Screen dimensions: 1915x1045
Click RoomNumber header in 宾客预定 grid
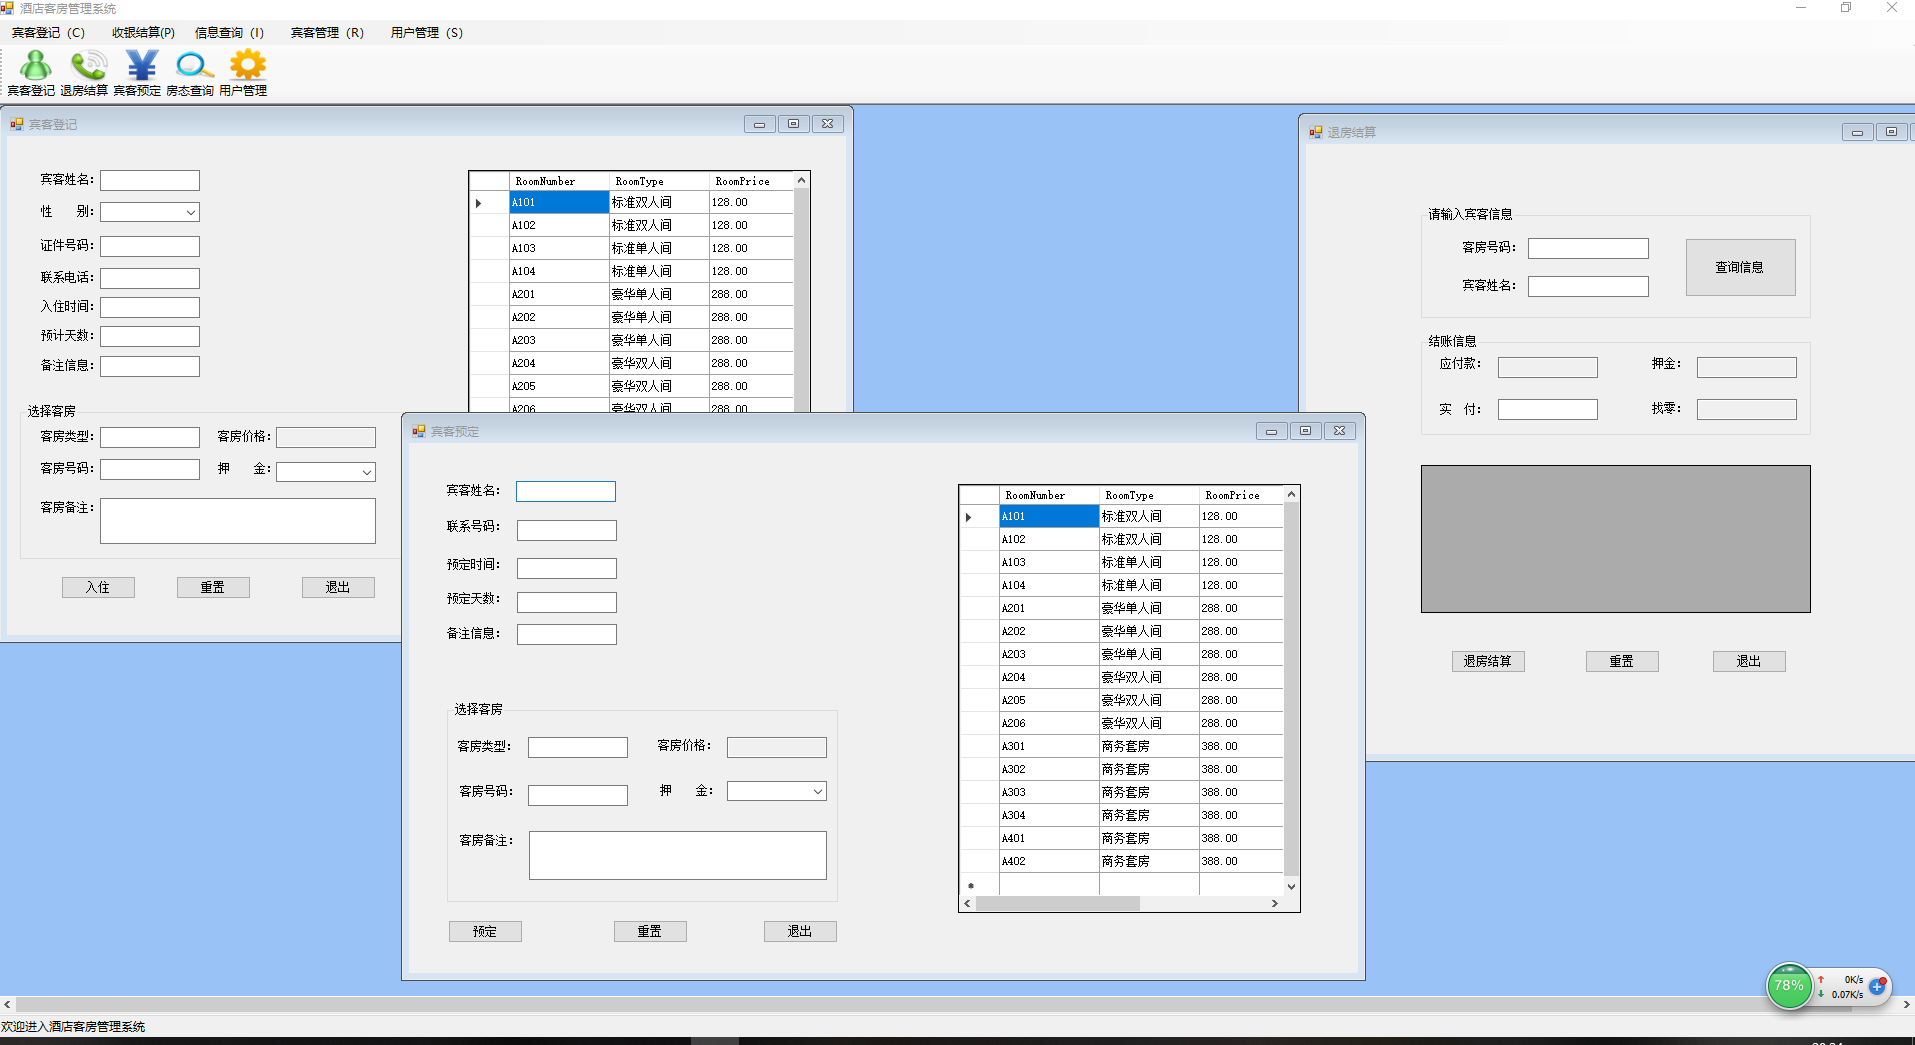click(1049, 495)
